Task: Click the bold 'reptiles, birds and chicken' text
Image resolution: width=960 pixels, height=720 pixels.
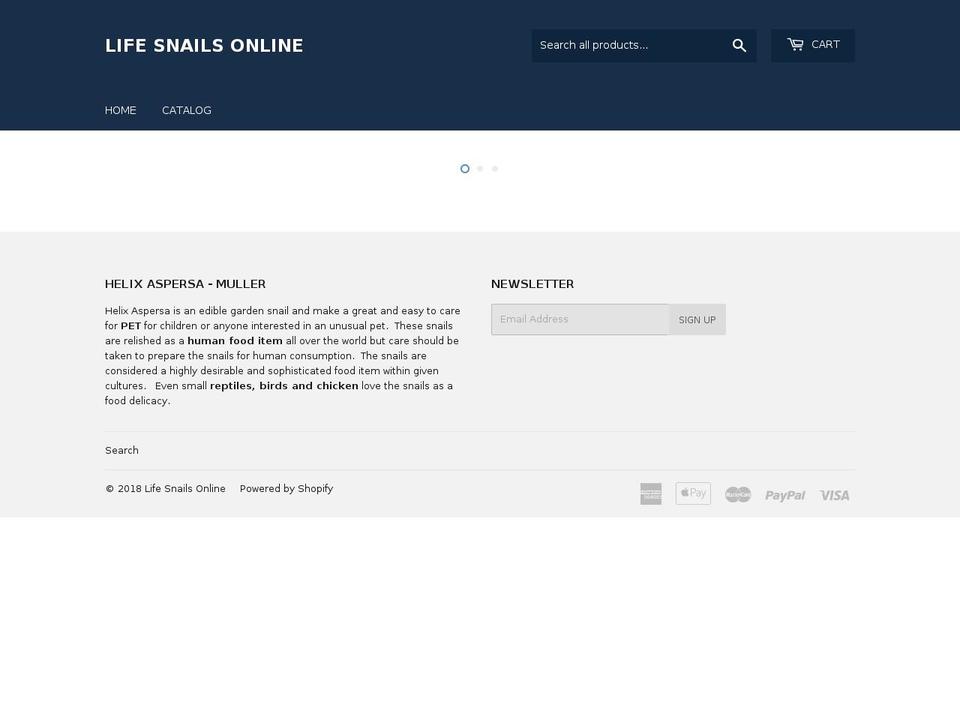Action: click(x=284, y=386)
